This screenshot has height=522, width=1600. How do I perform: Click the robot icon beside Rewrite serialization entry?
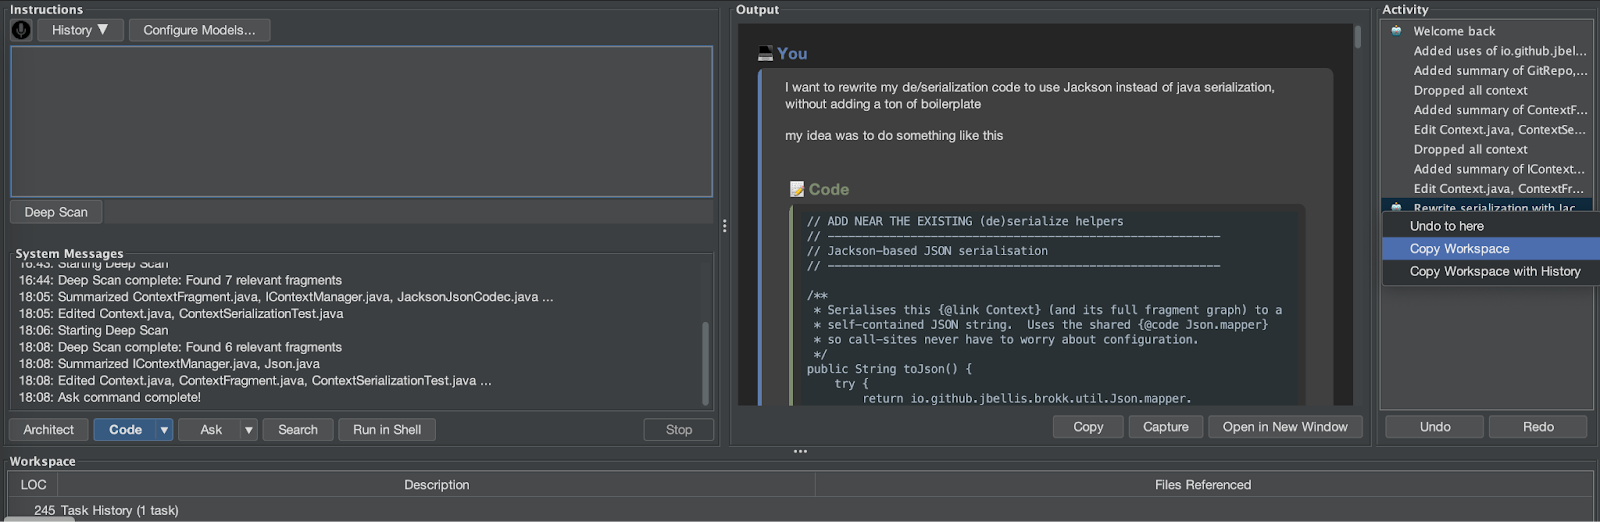click(1396, 207)
